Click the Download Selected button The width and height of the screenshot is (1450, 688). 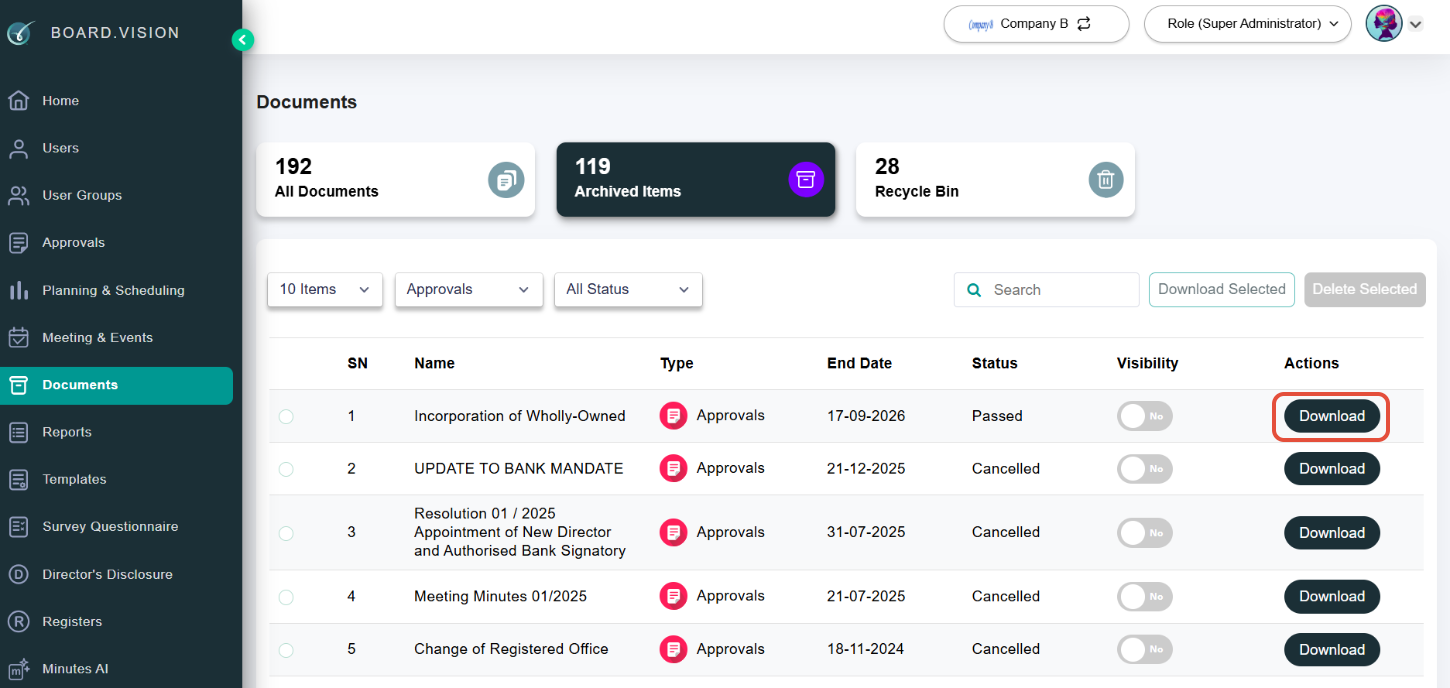pos(1222,290)
